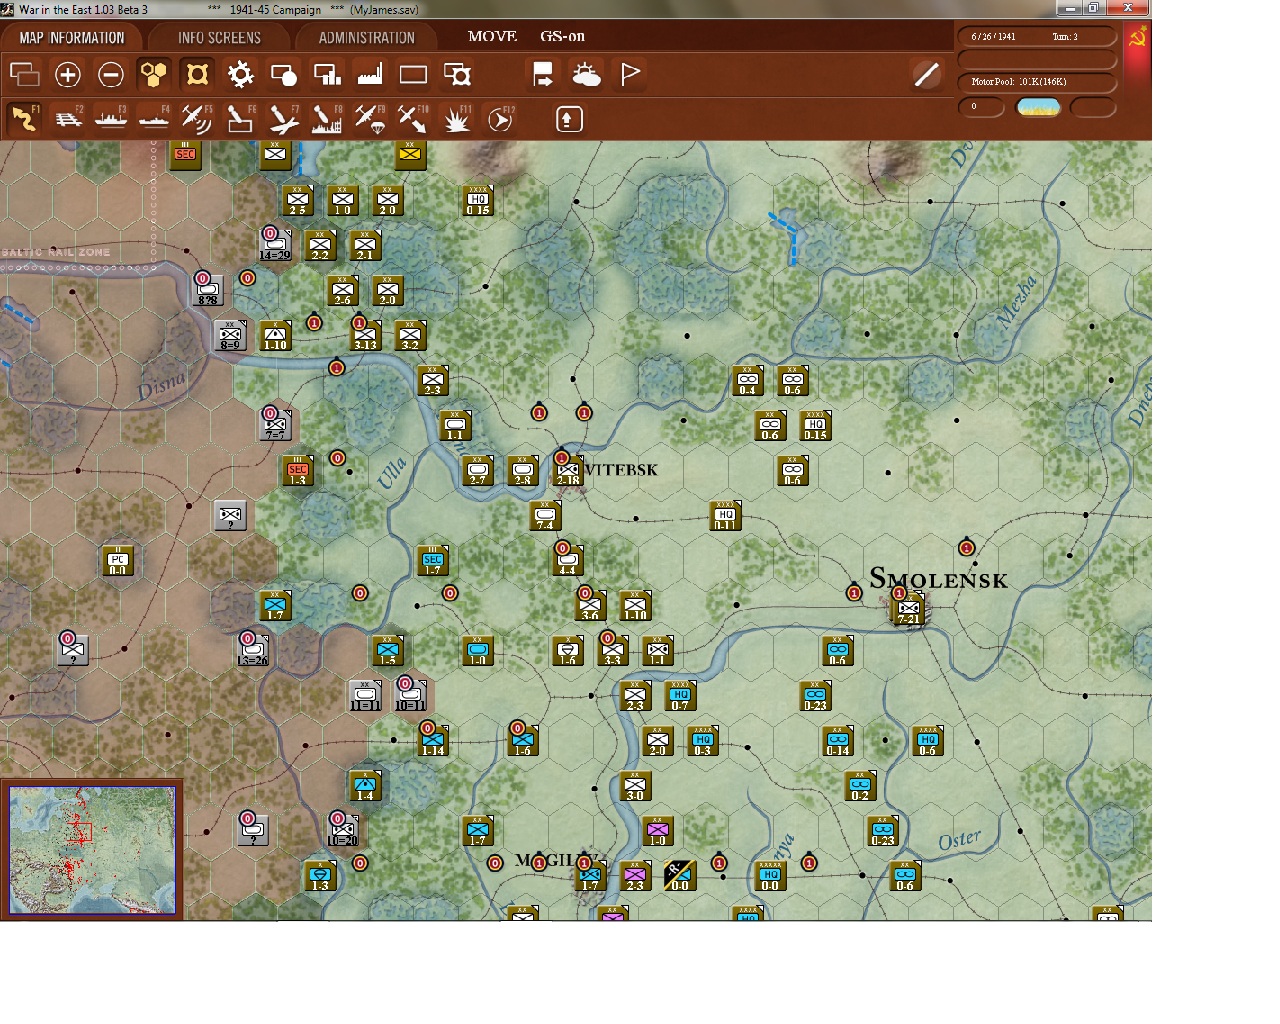The width and height of the screenshot is (1280, 1024).
Task: Click the rectangle-with-circle toolbar icon
Action: click(284, 74)
